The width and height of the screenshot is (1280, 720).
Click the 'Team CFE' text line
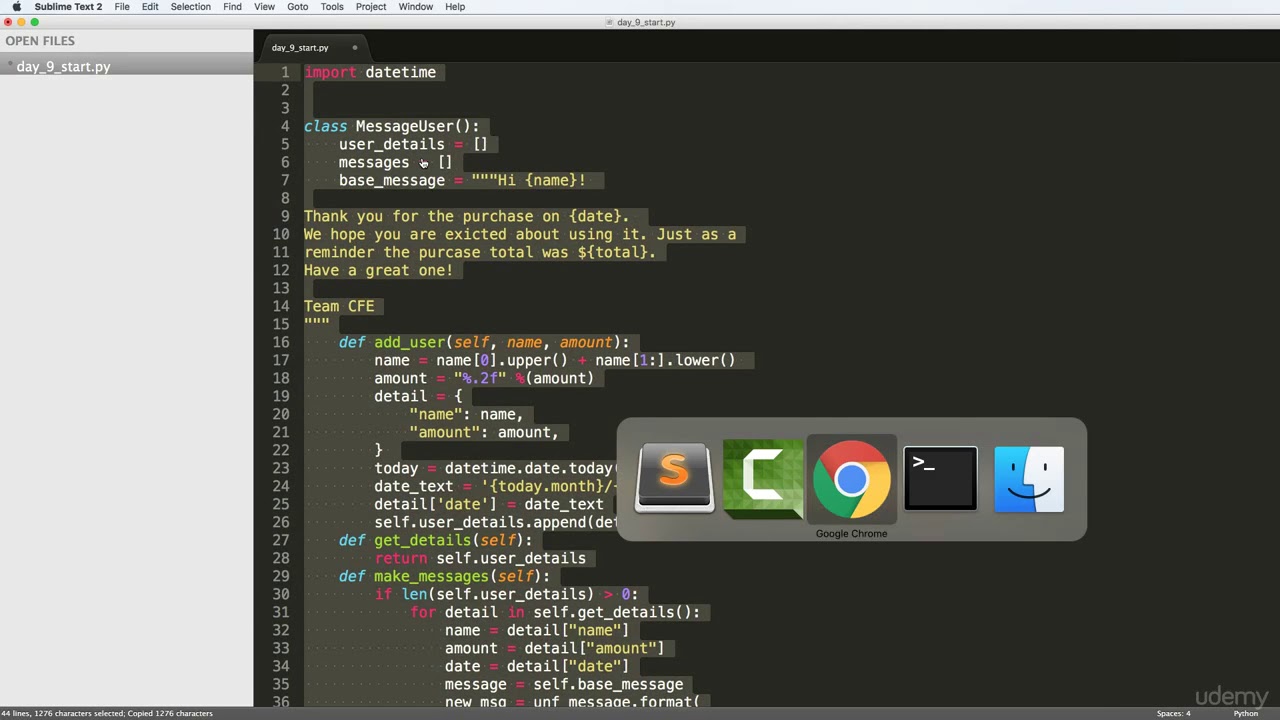click(x=339, y=306)
